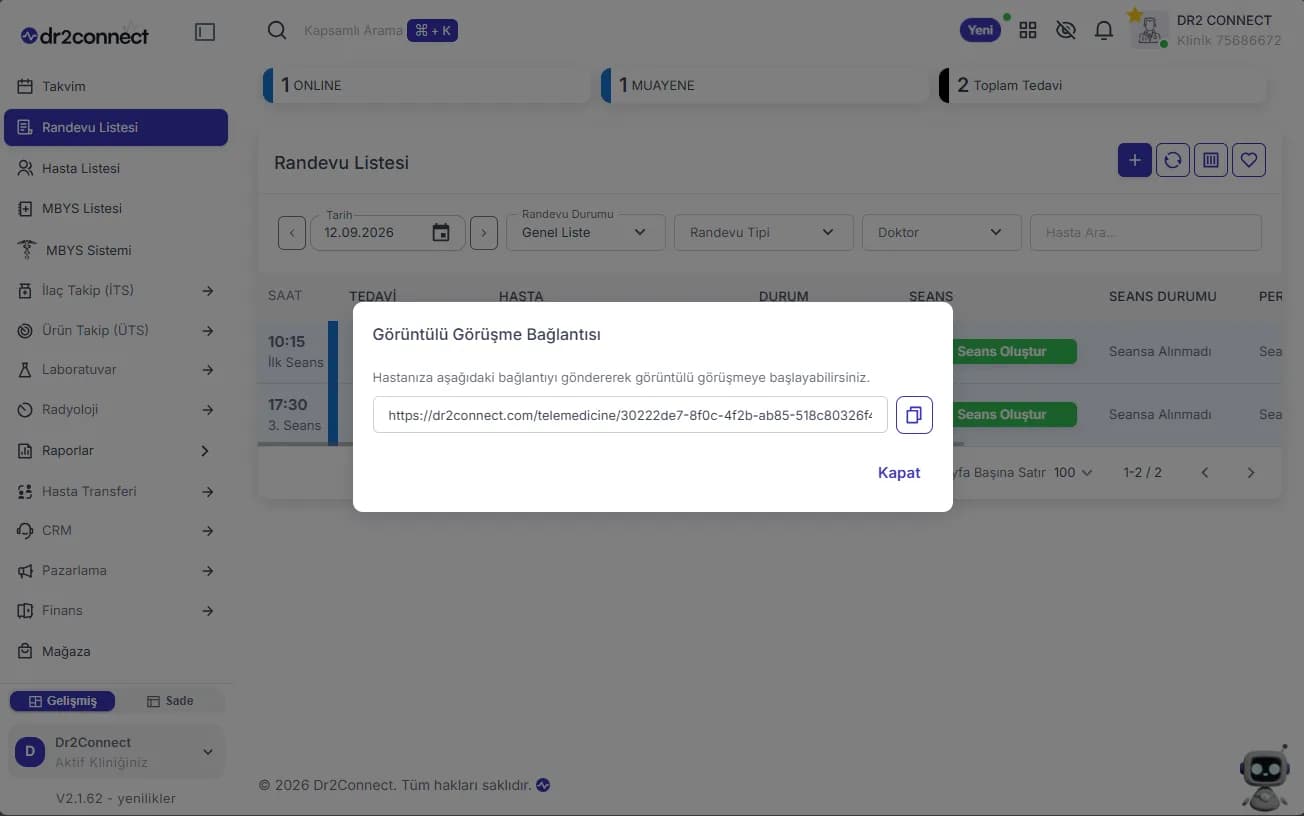Click the Yeni badge button
The width and height of the screenshot is (1304, 816).
981,30
